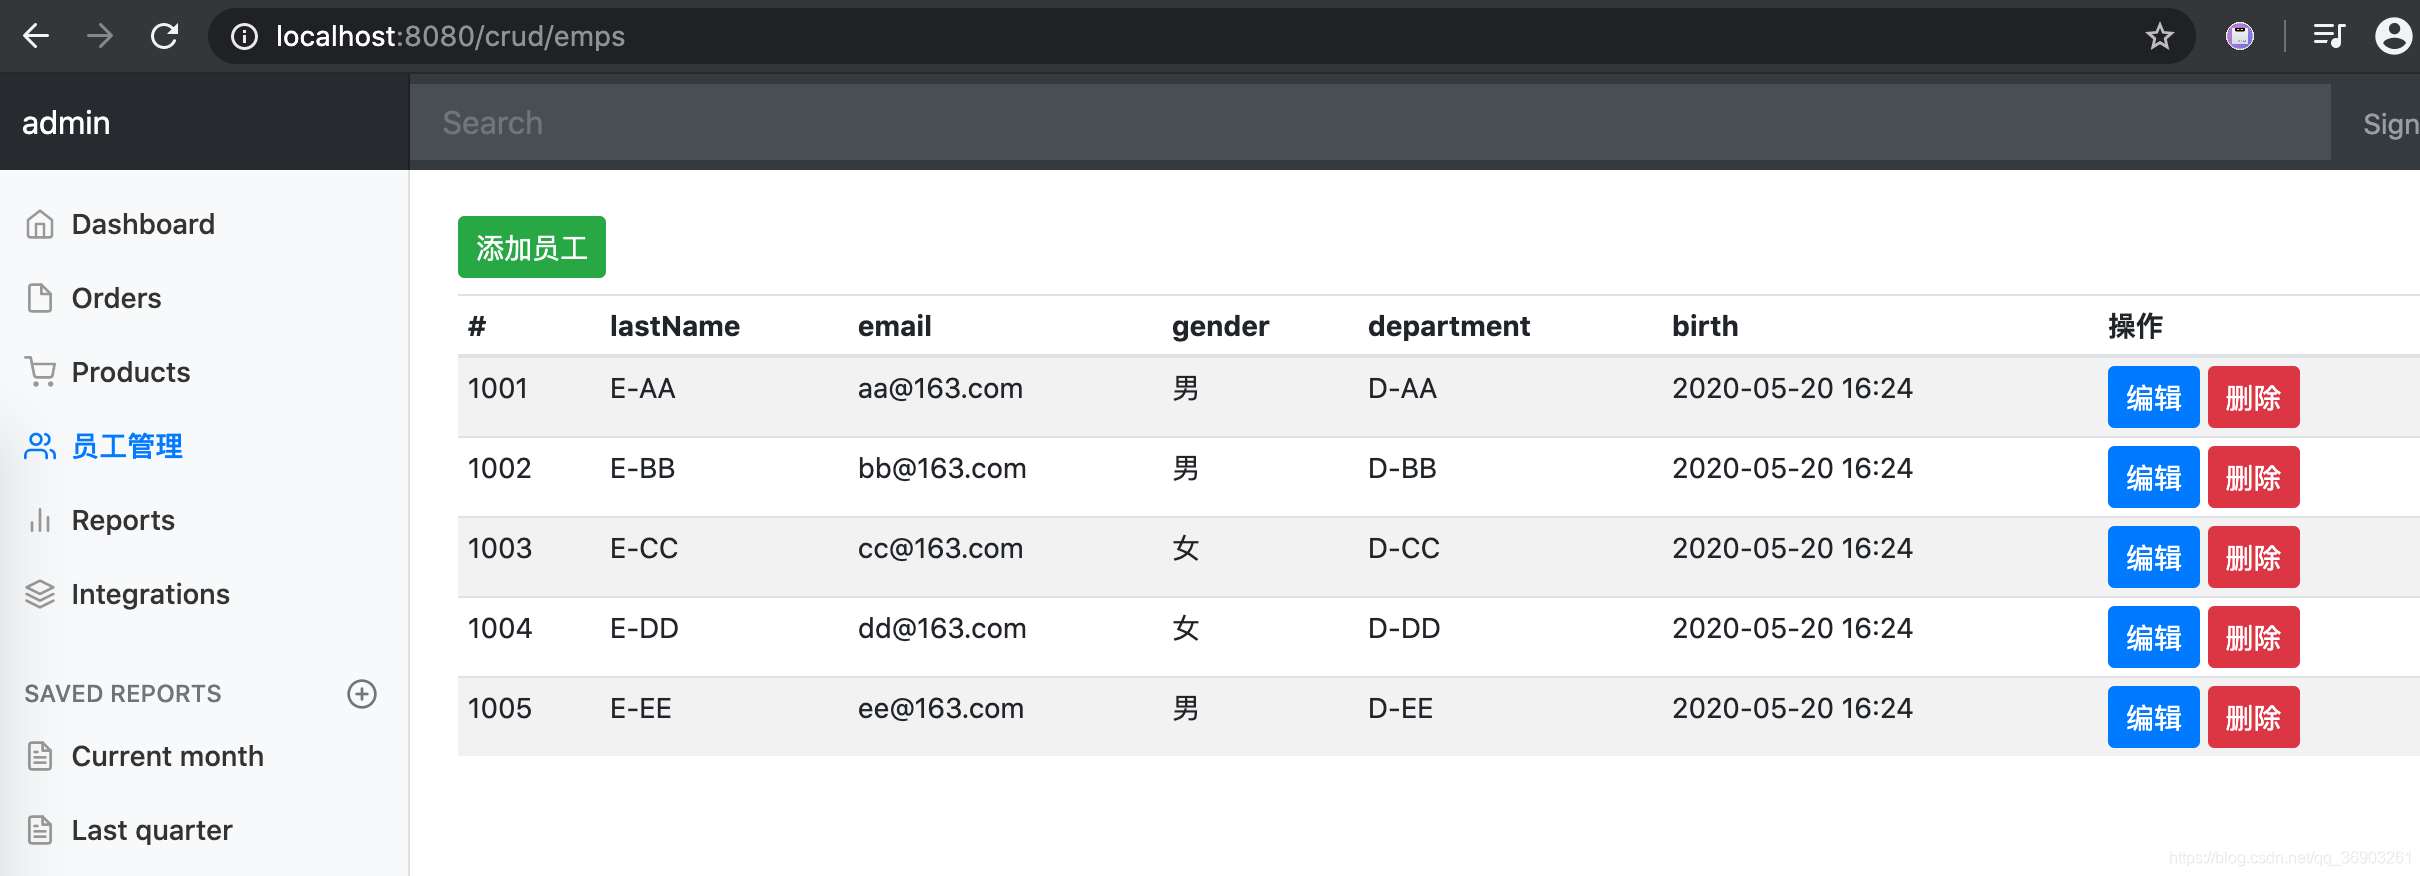
Task: Select the dd@163.com email cell
Action: coord(942,628)
